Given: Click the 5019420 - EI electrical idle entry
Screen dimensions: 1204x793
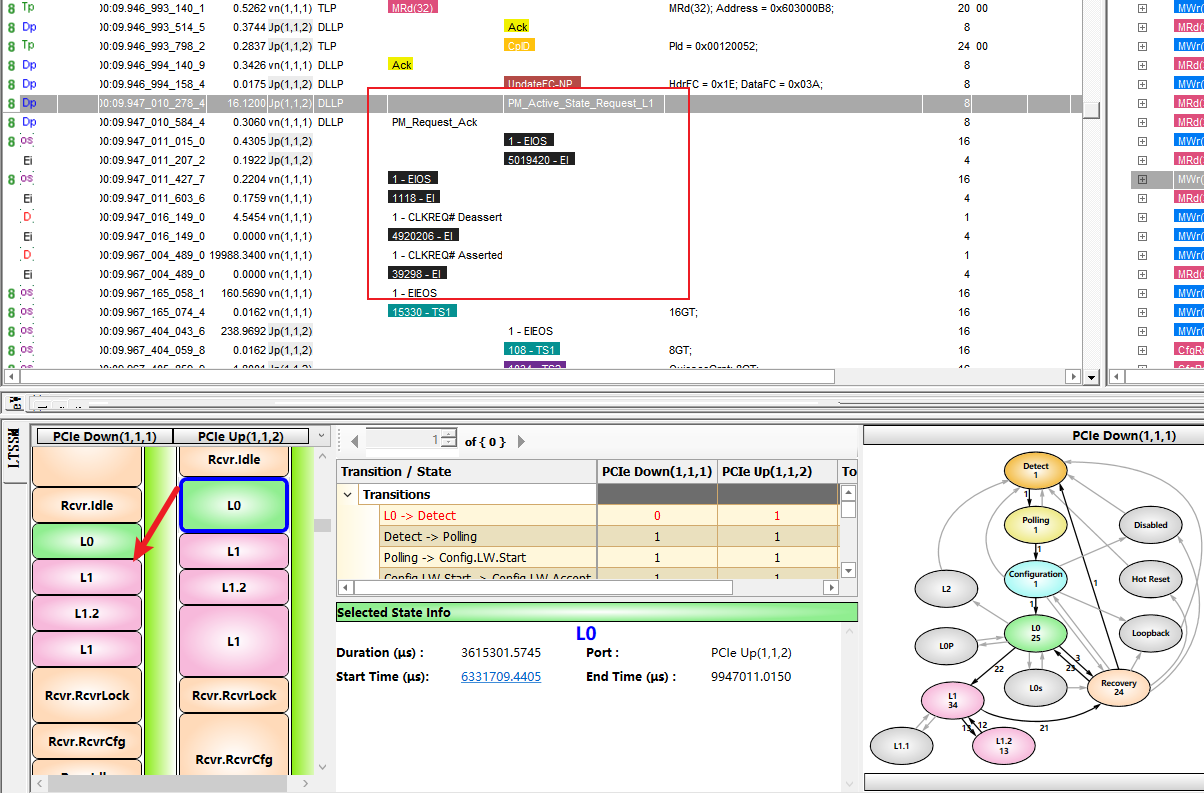Looking at the screenshot, I should [x=541, y=160].
